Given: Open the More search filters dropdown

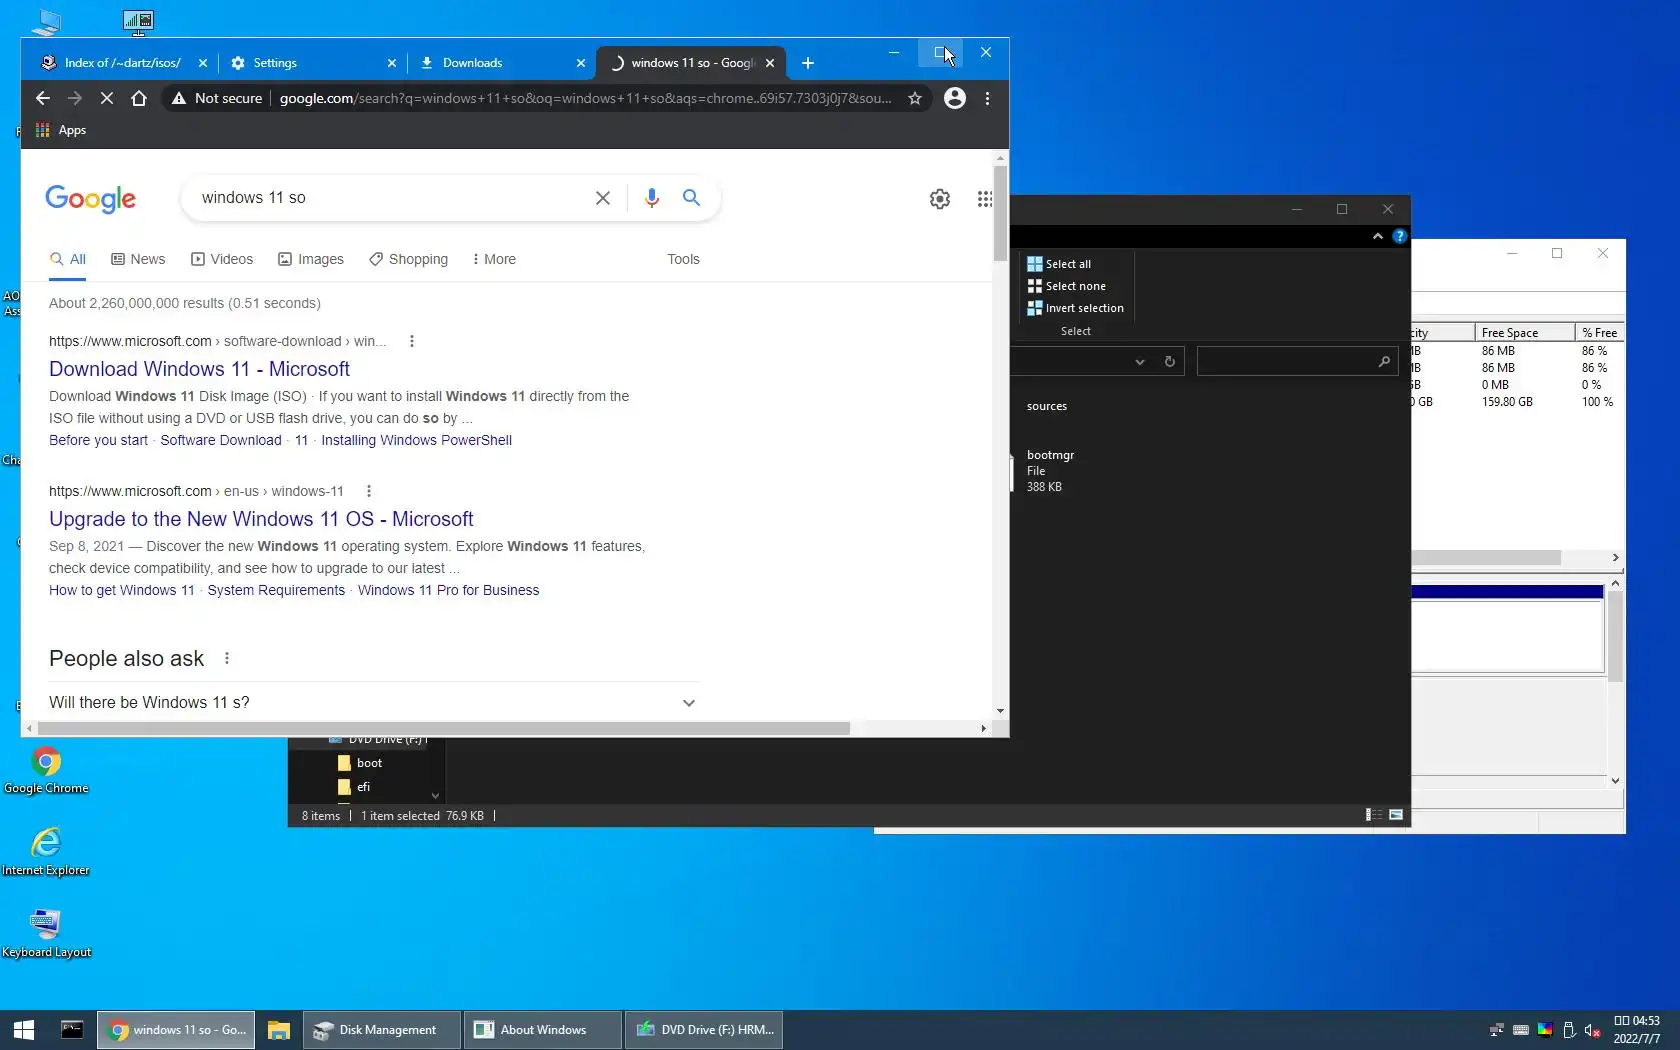Looking at the screenshot, I should (x=494, y=259).
